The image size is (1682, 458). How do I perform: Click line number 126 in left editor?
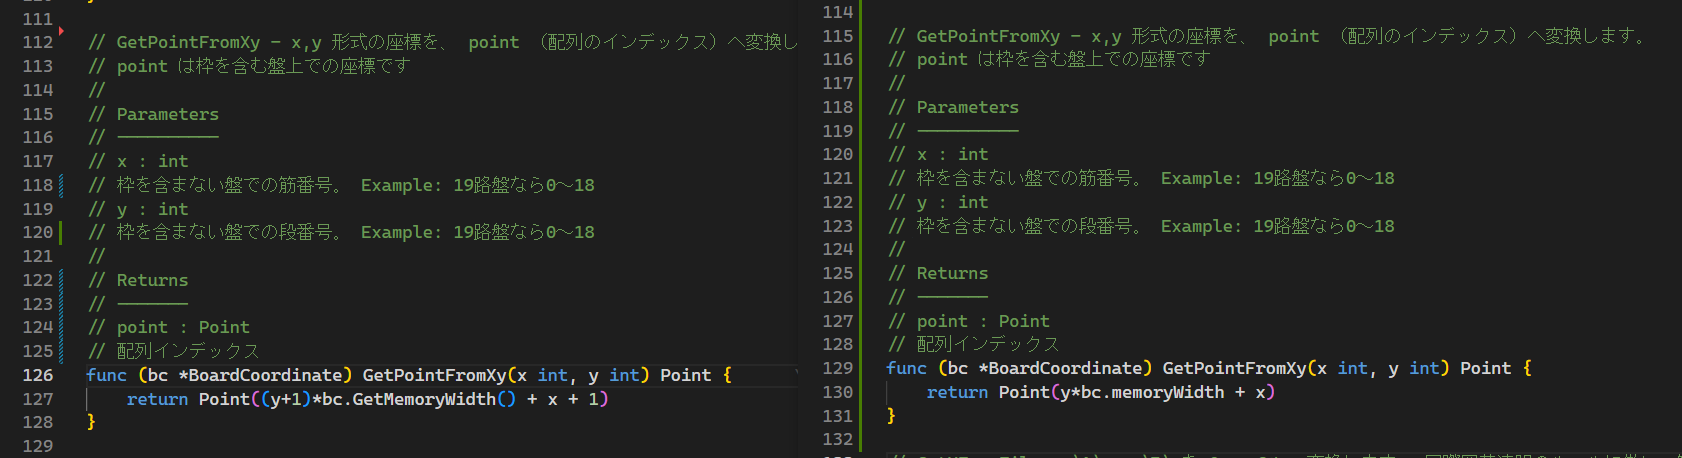click(x=38, y=375)
